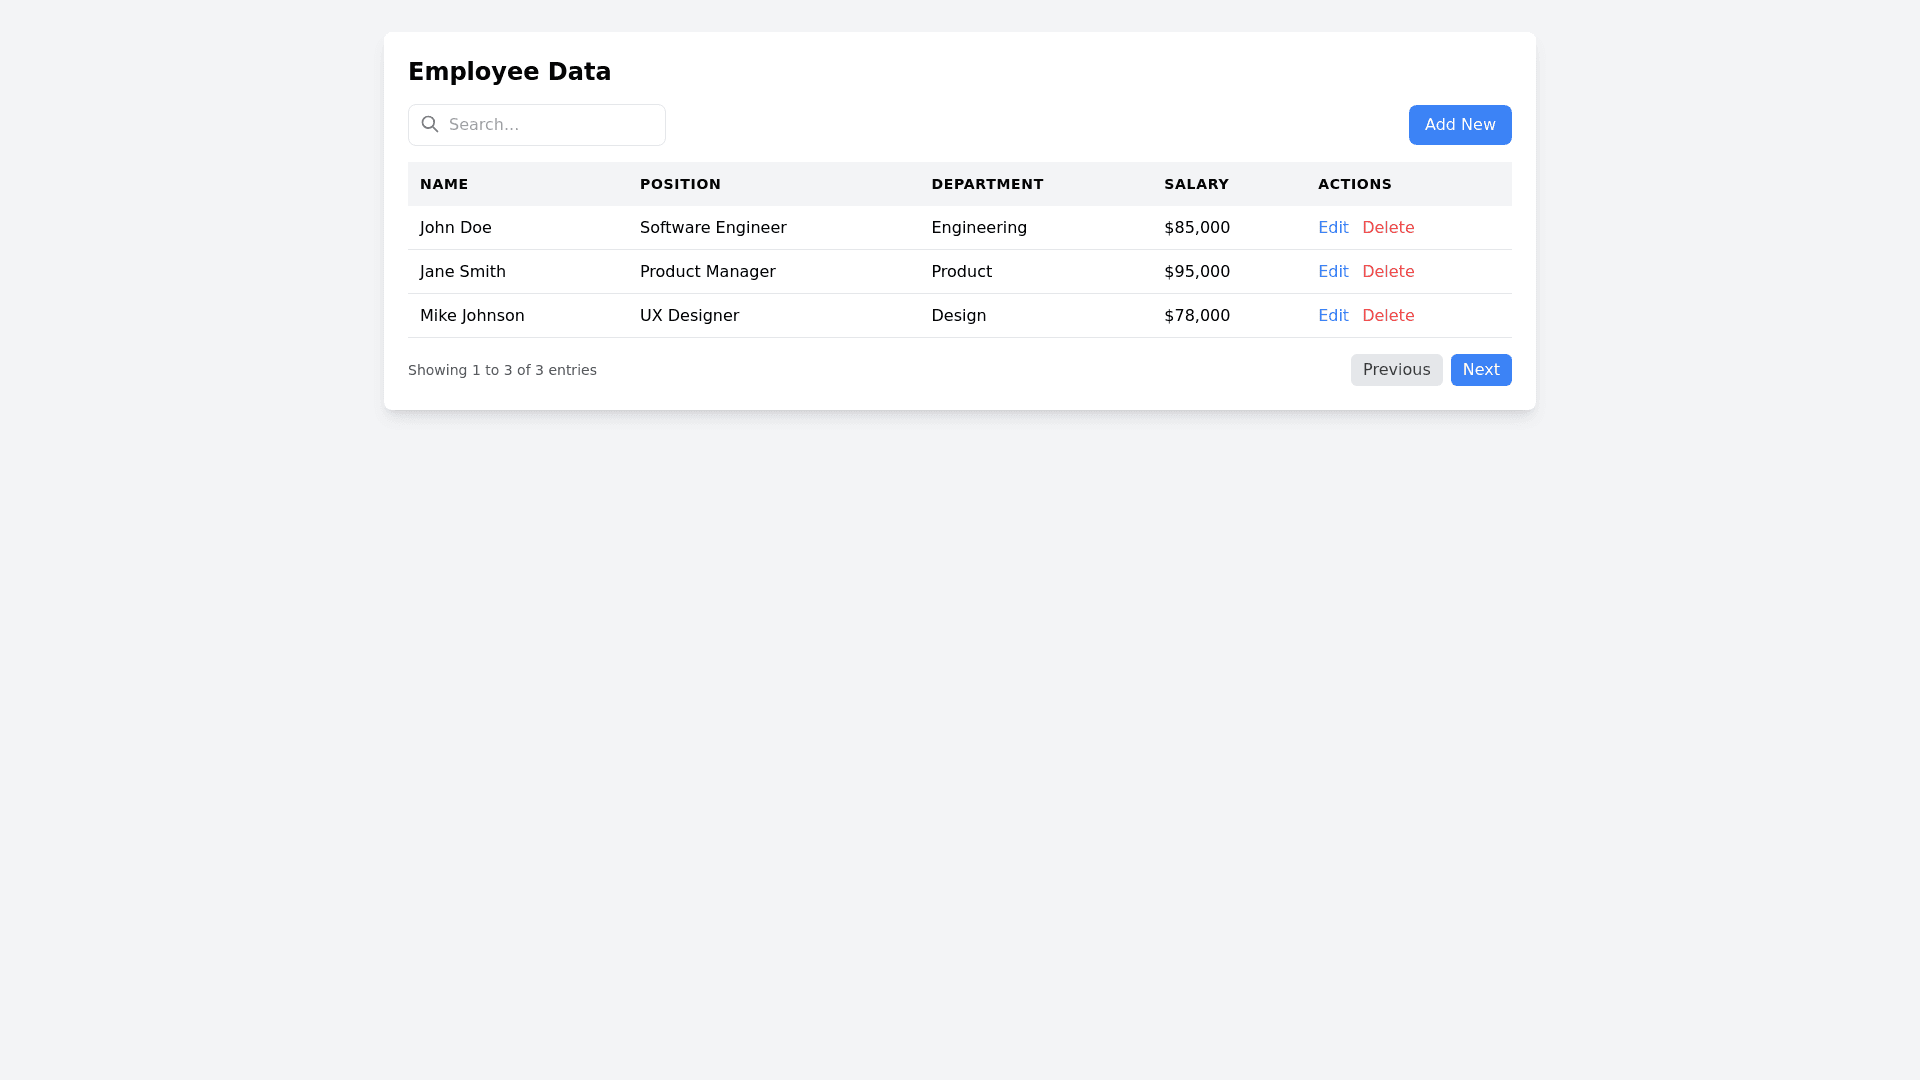Click the magnifying glass search icon
This screenshot has height=1080, width=1920.
point(430,124)
